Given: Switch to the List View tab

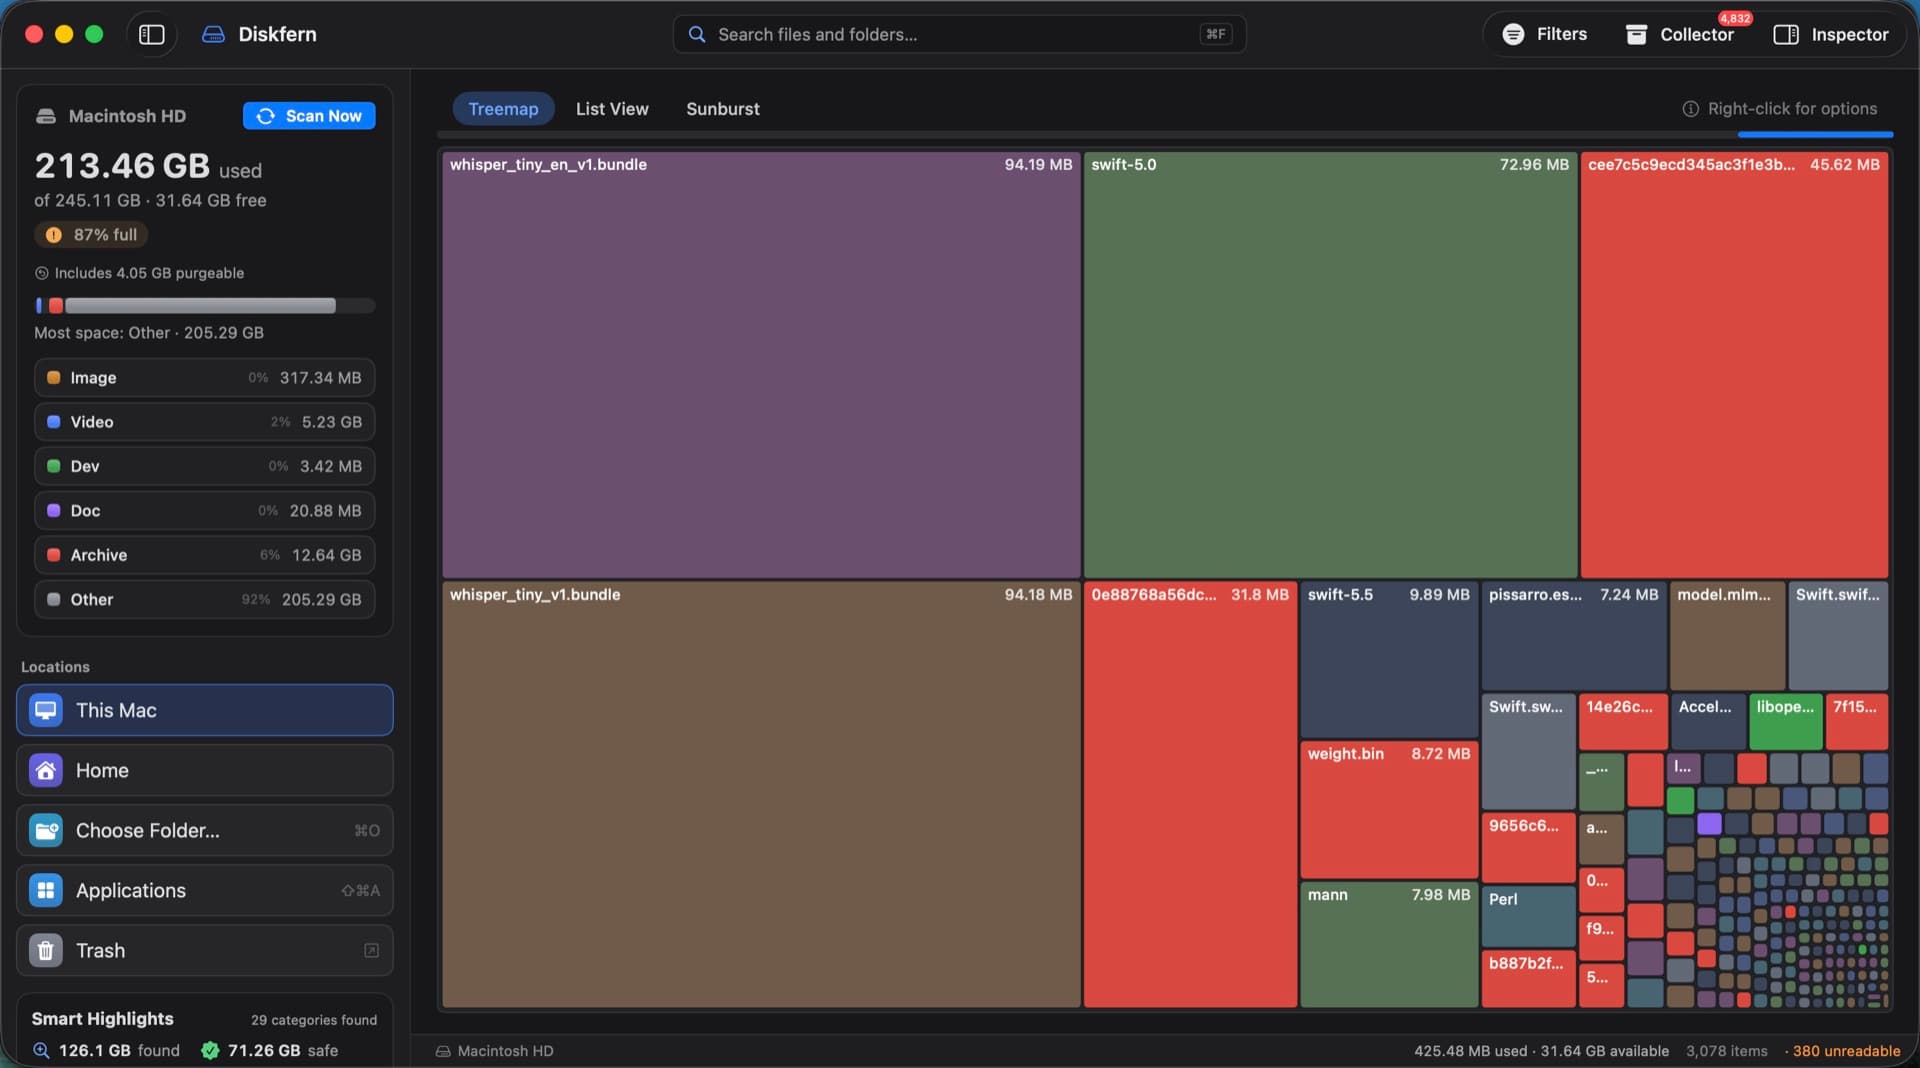Looking at the screenshot, I should click(612, 109).
